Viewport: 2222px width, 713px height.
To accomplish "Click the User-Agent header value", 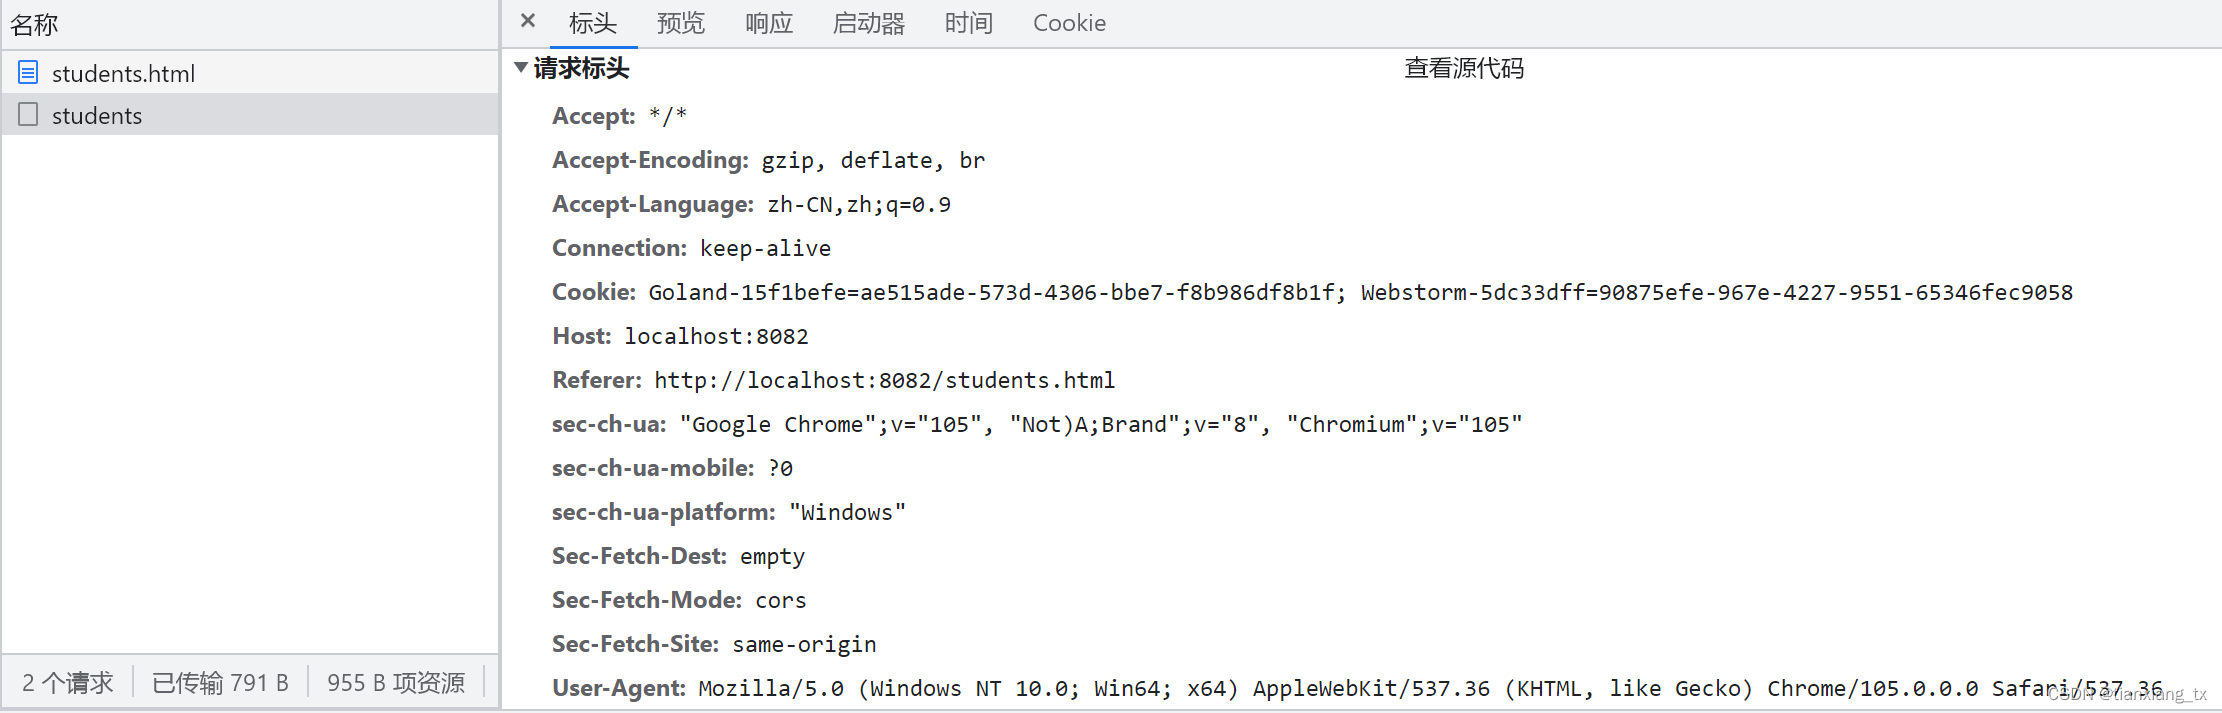I will point(1430,688).
